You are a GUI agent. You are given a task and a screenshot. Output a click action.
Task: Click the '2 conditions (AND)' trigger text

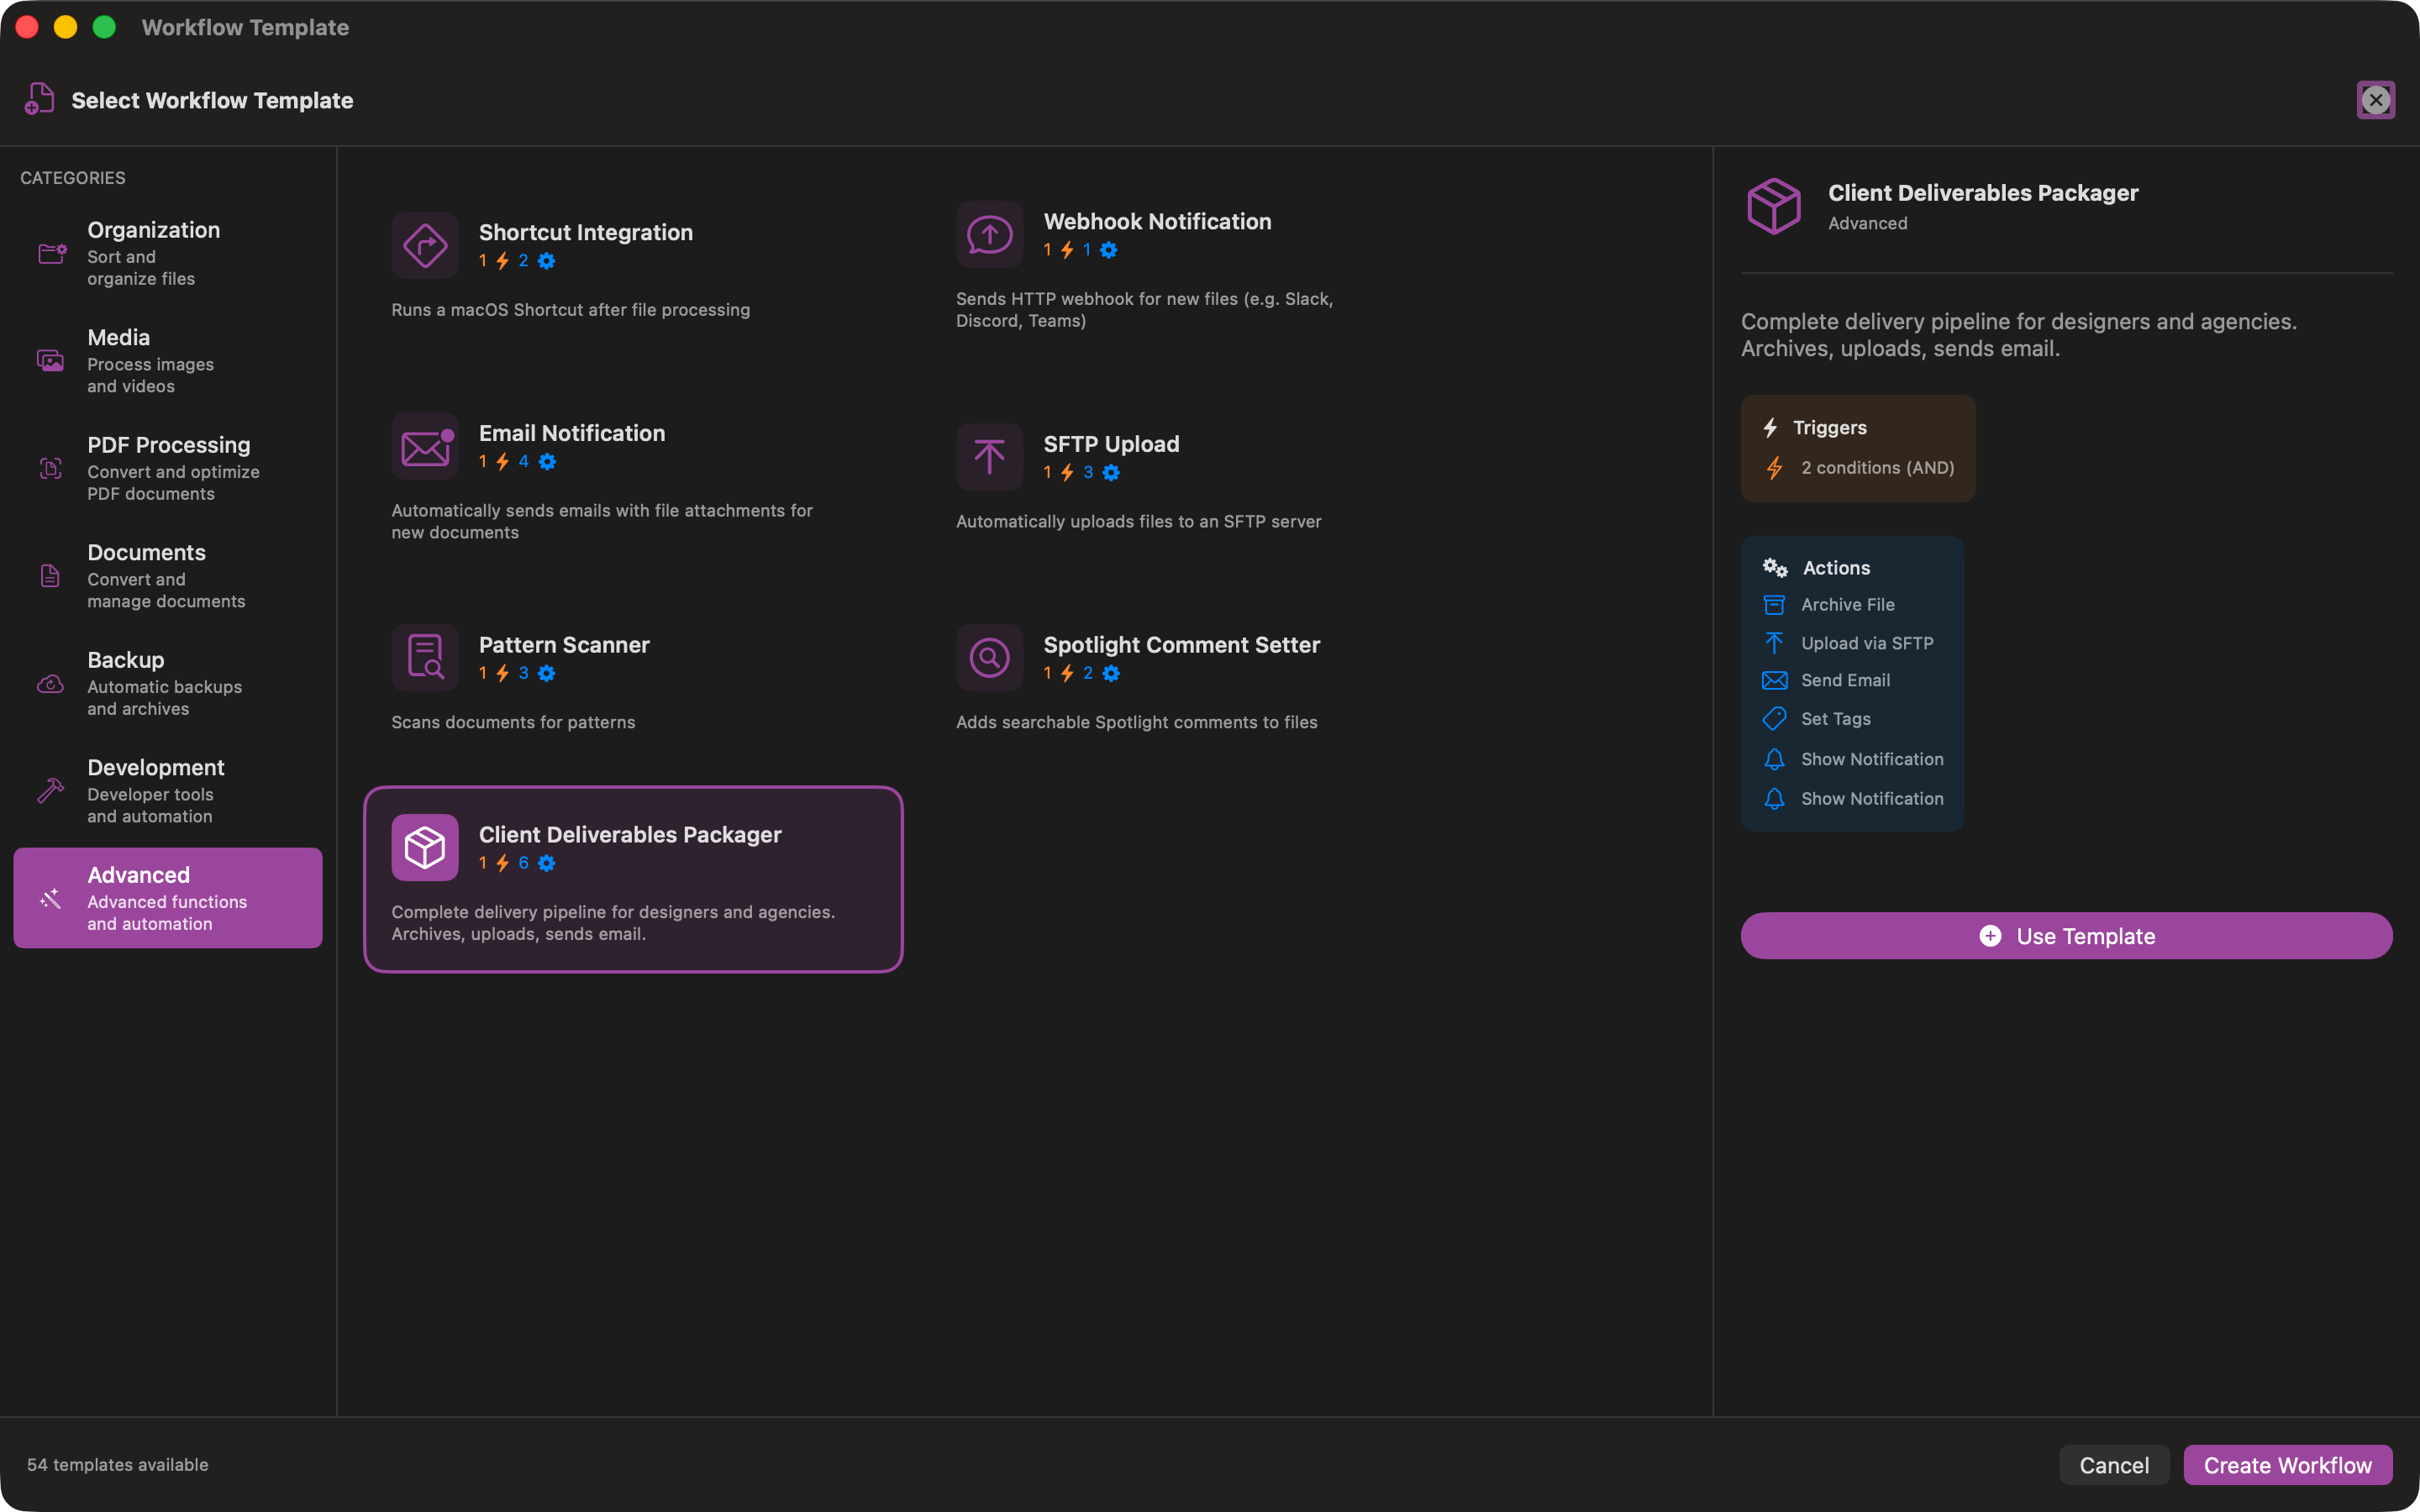pyautogui.click(x=1877, y=468)
